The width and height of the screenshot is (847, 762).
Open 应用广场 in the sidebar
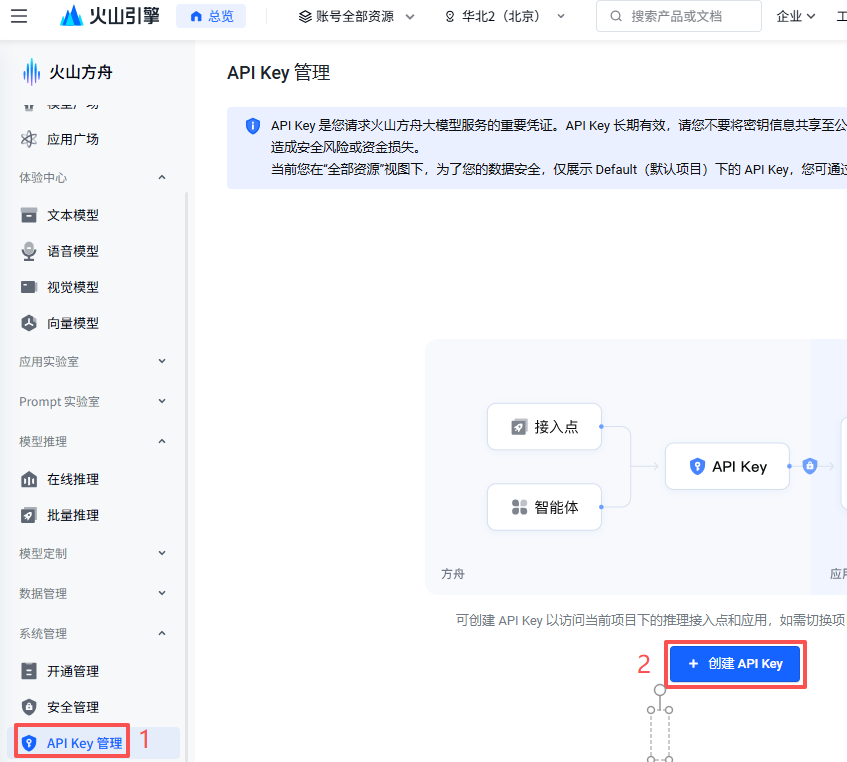(72, 139)
